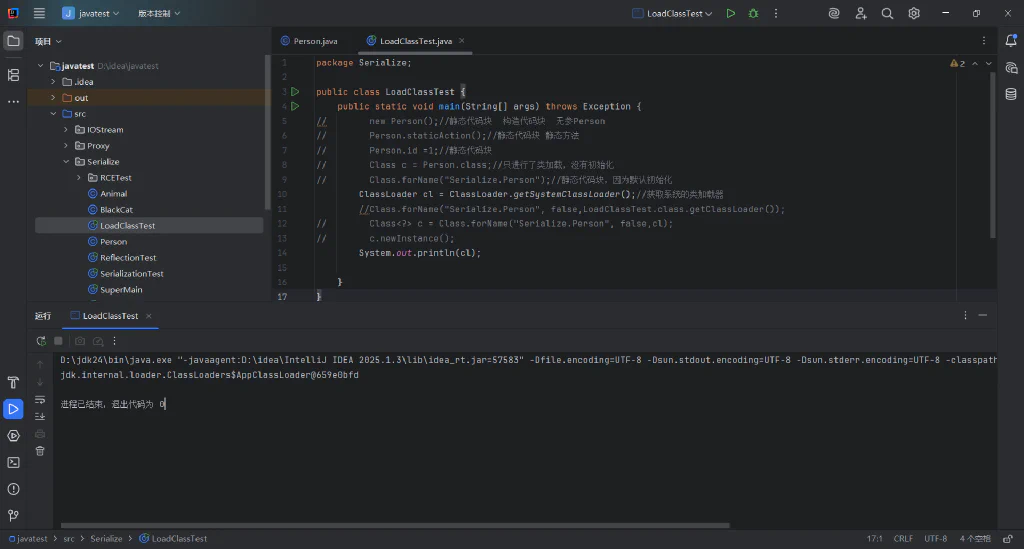
Task: Open SerializationTest in project tree
Action: point(131,274)
